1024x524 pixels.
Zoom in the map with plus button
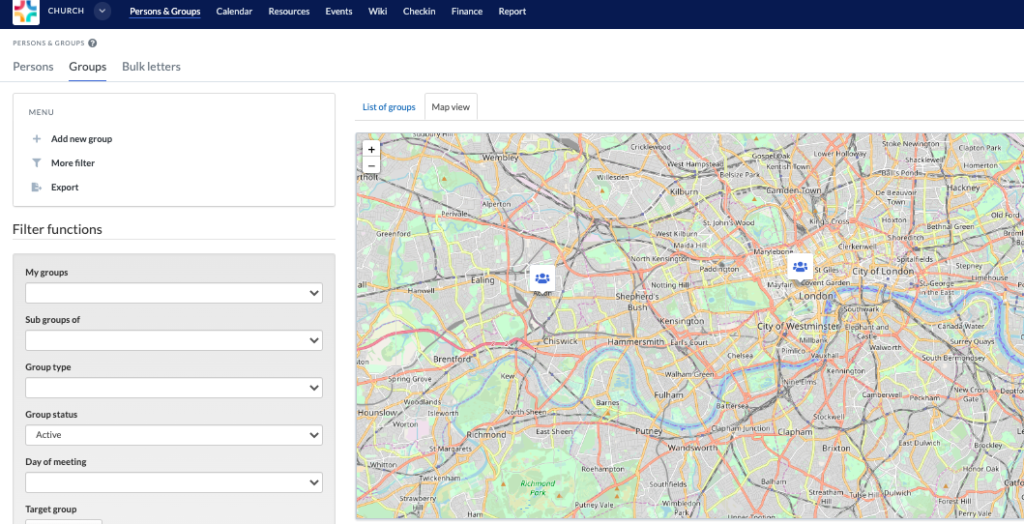[x=371, y=149]
